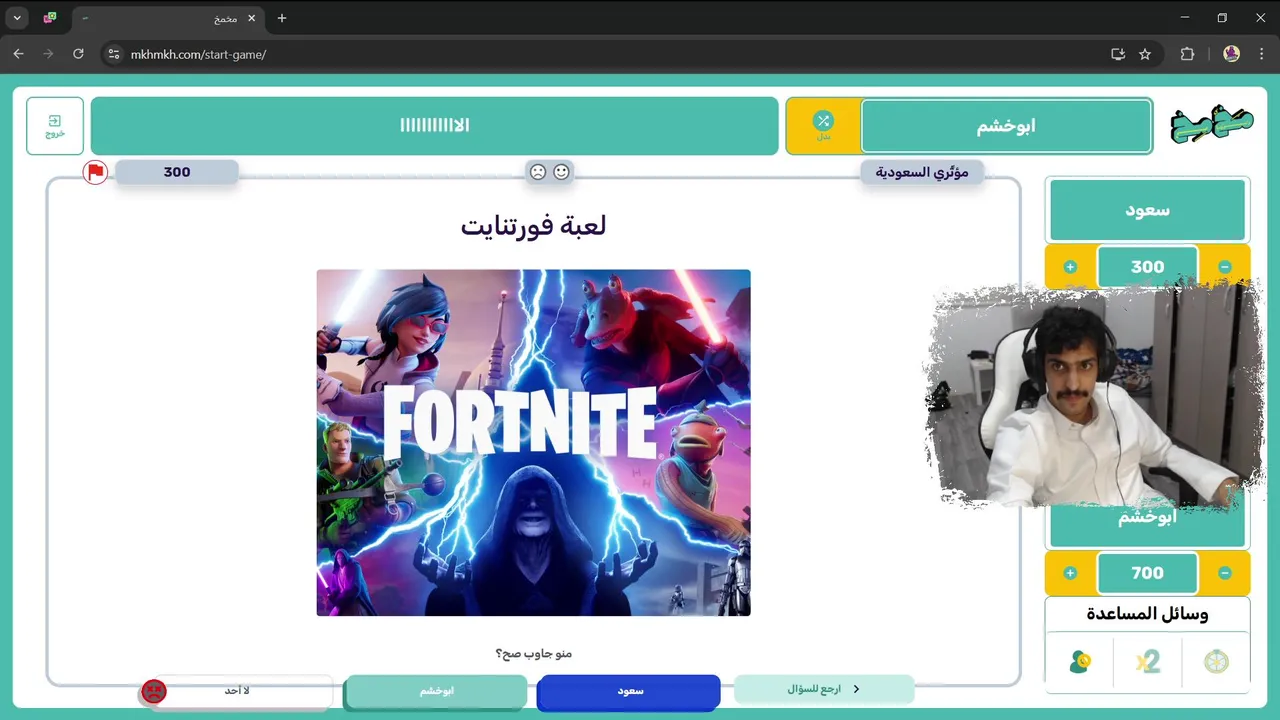Viewport: 1280px width, 720px height.
Task: Select the لا أحد (nobody) option
Action: click(x=237, y=691)
